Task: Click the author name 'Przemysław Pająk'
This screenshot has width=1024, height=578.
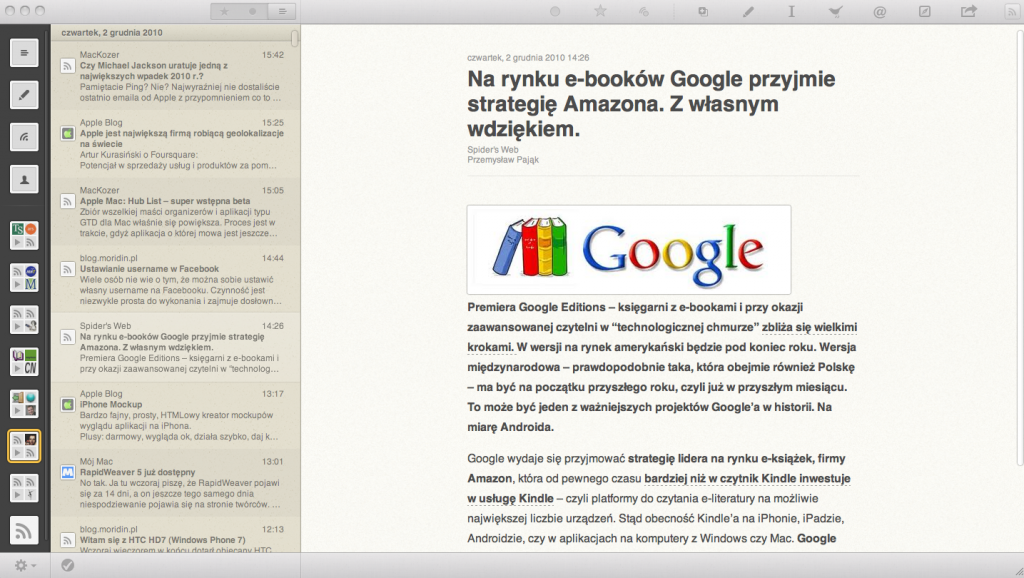Action: click(x=503, y=159)
